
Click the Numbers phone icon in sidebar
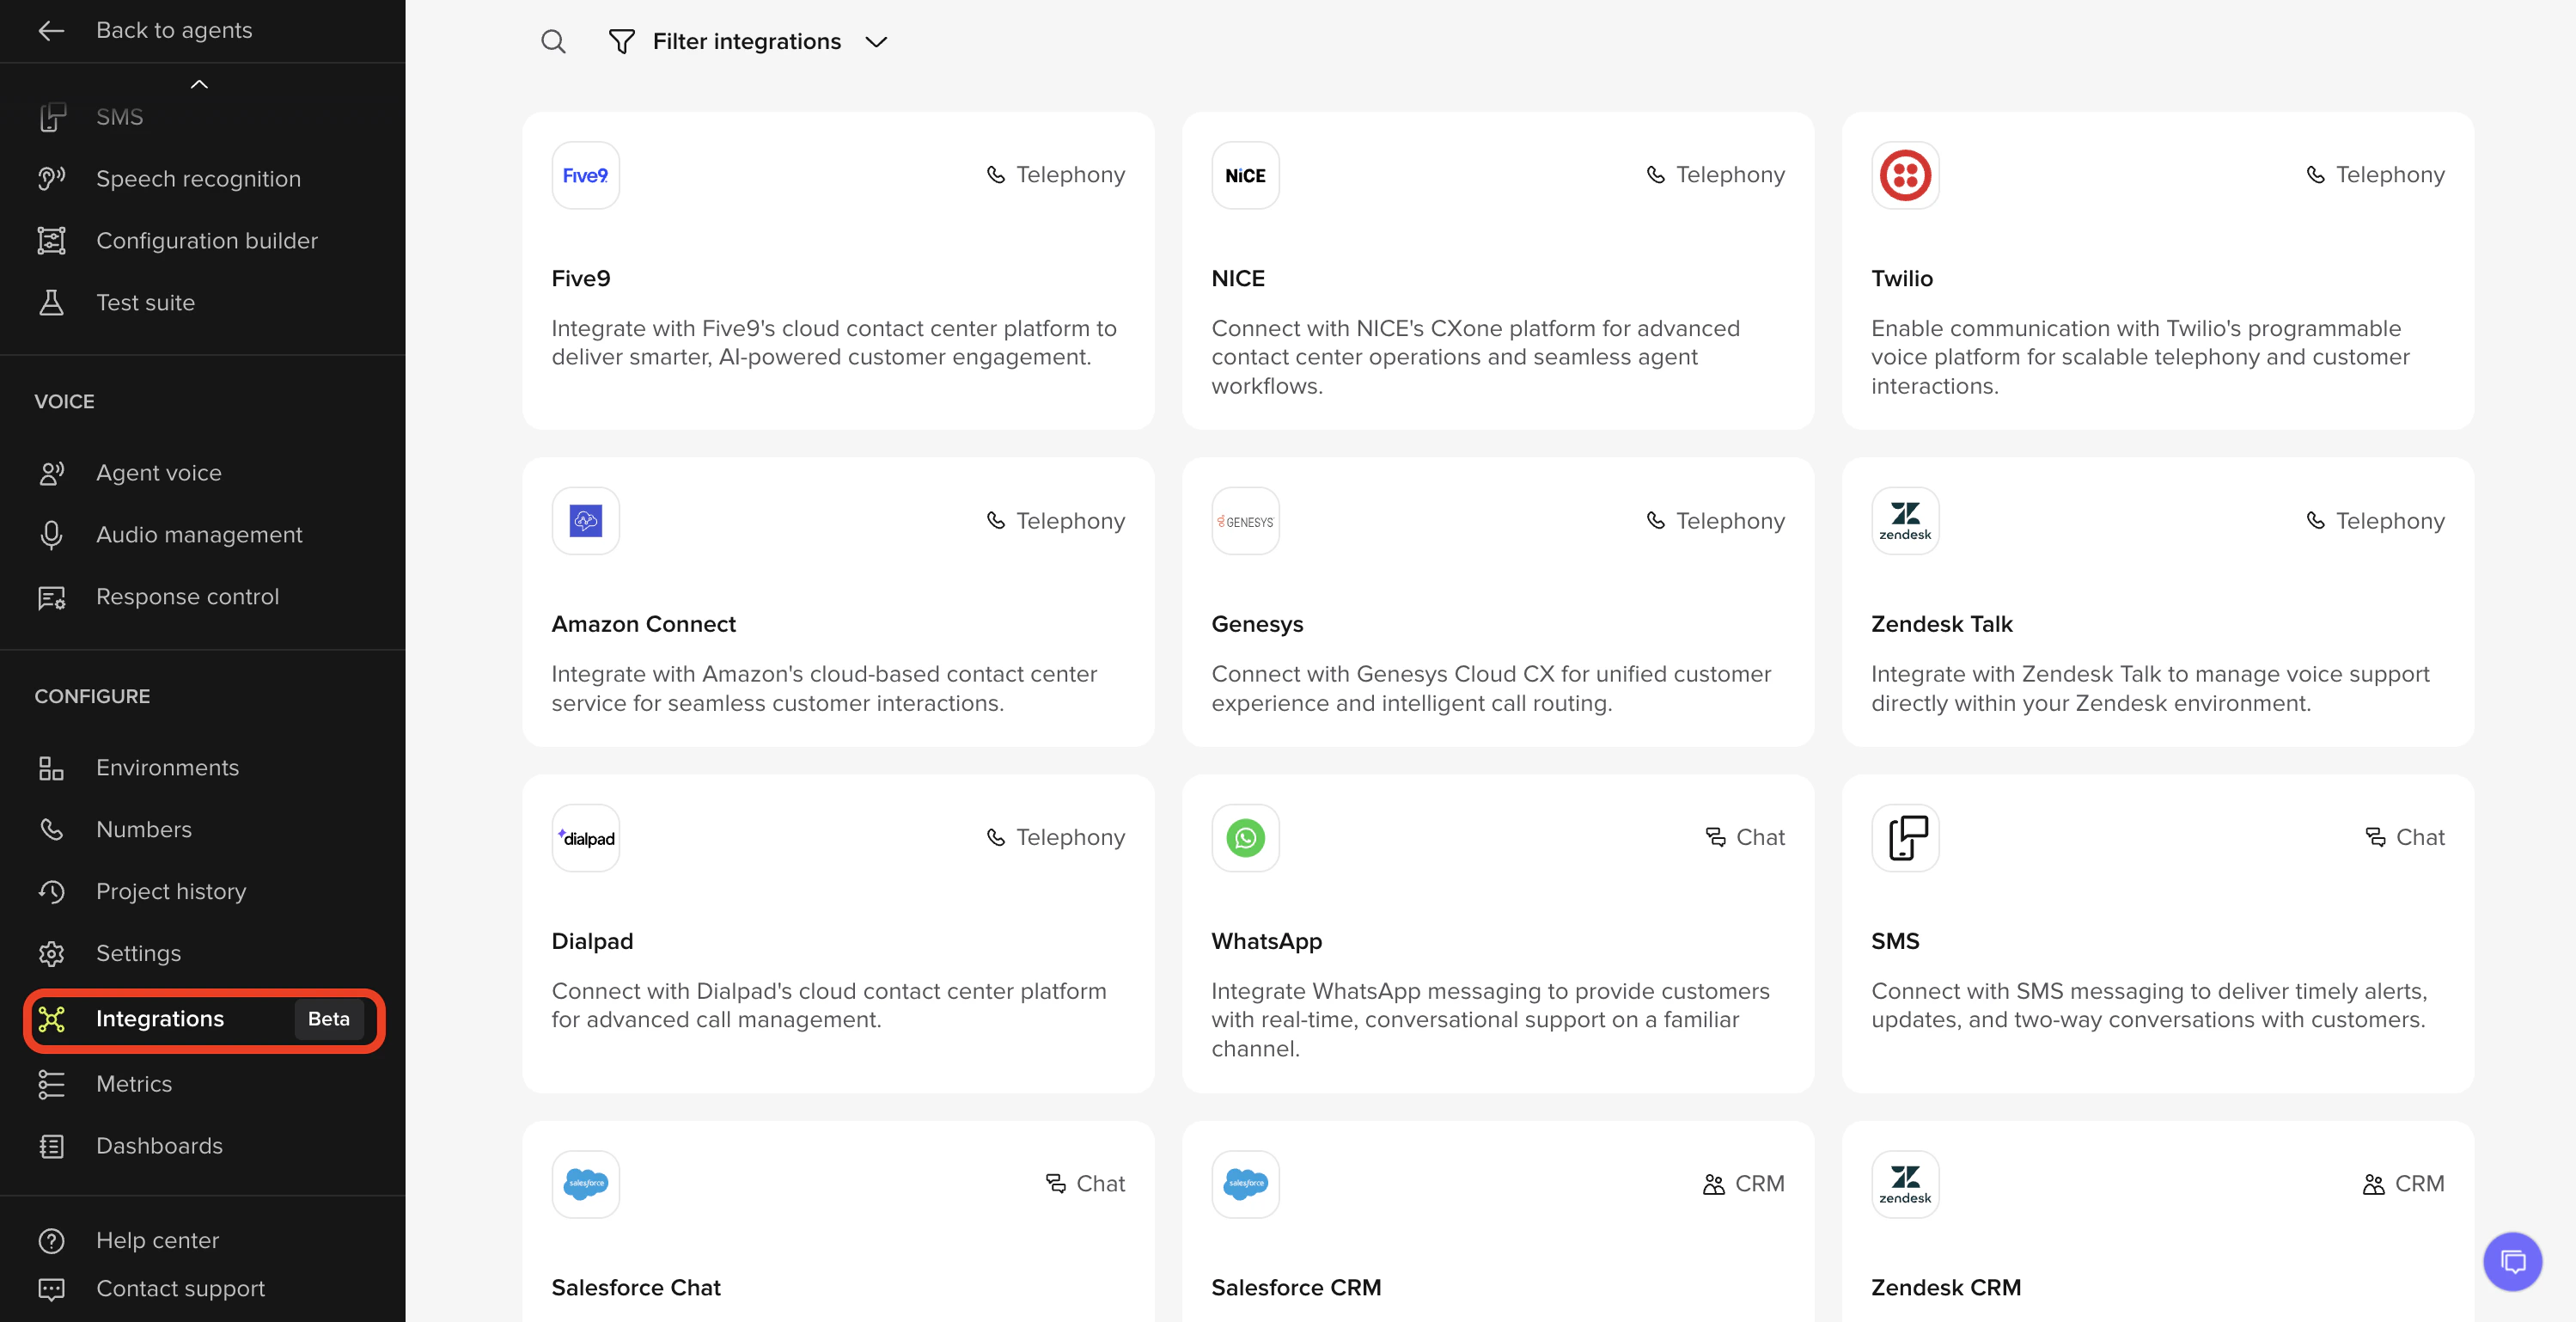[52, 829]
